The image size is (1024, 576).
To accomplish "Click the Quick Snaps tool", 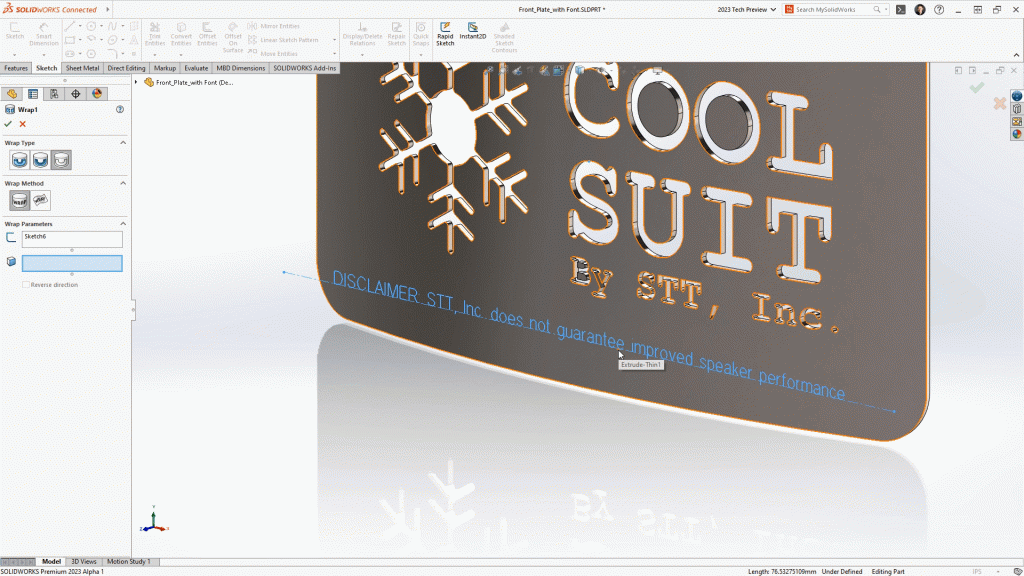I will coord(421,34).
